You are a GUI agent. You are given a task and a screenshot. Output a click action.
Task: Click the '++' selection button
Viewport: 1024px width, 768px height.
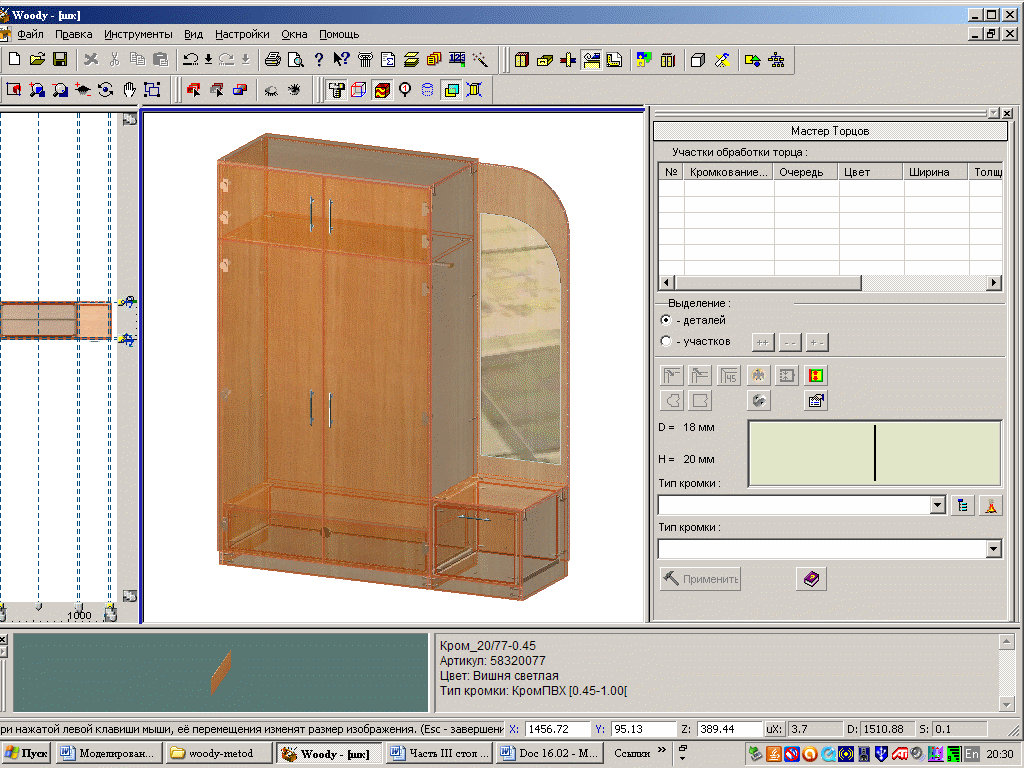pyautogui.click(x=762, y=343)
